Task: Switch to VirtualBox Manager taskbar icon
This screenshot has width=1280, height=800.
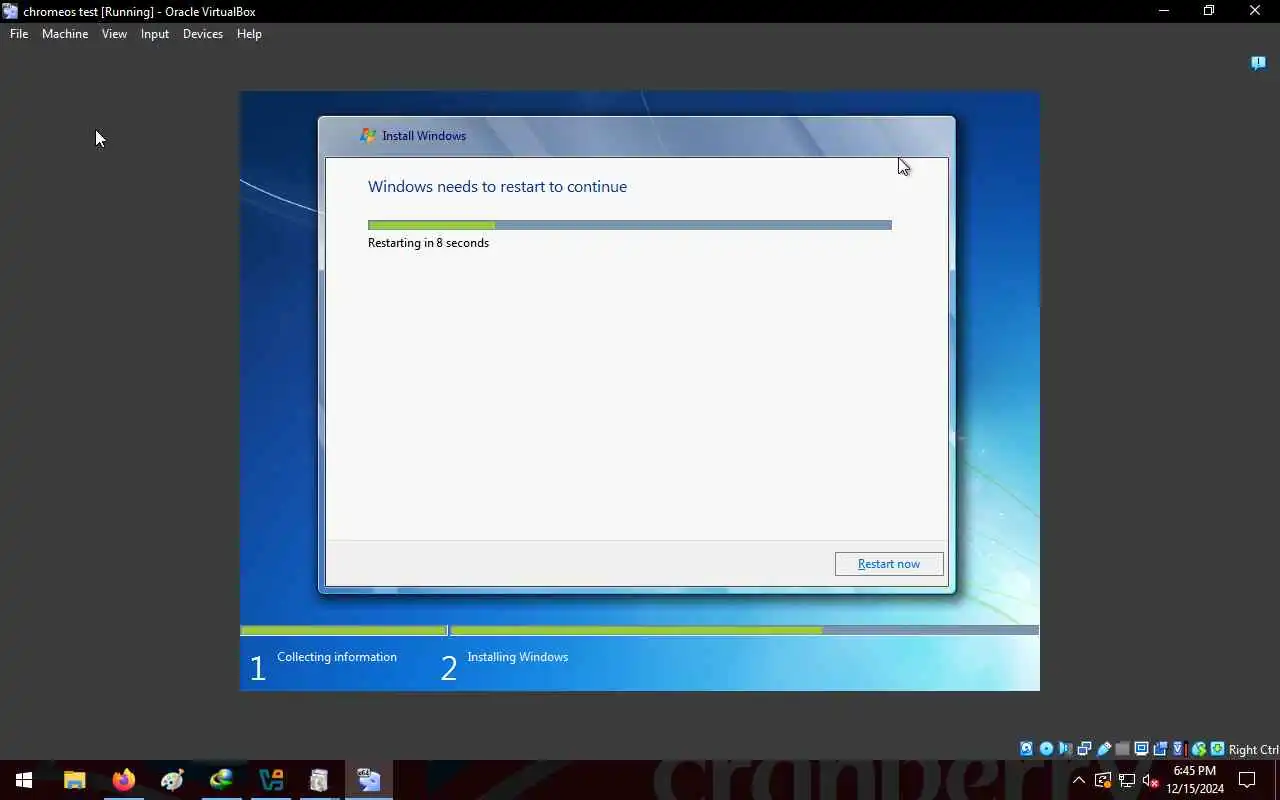Action: [x=270, y=780]
